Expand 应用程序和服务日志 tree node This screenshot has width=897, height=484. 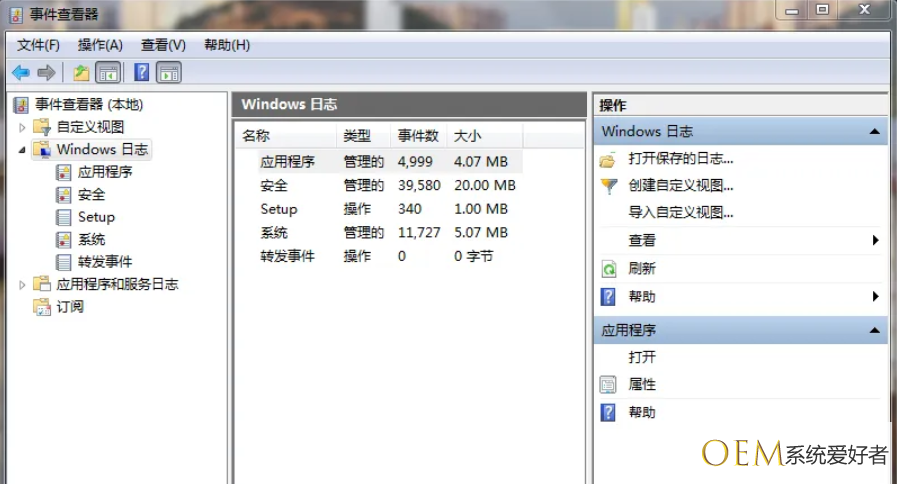pos(23,285)
